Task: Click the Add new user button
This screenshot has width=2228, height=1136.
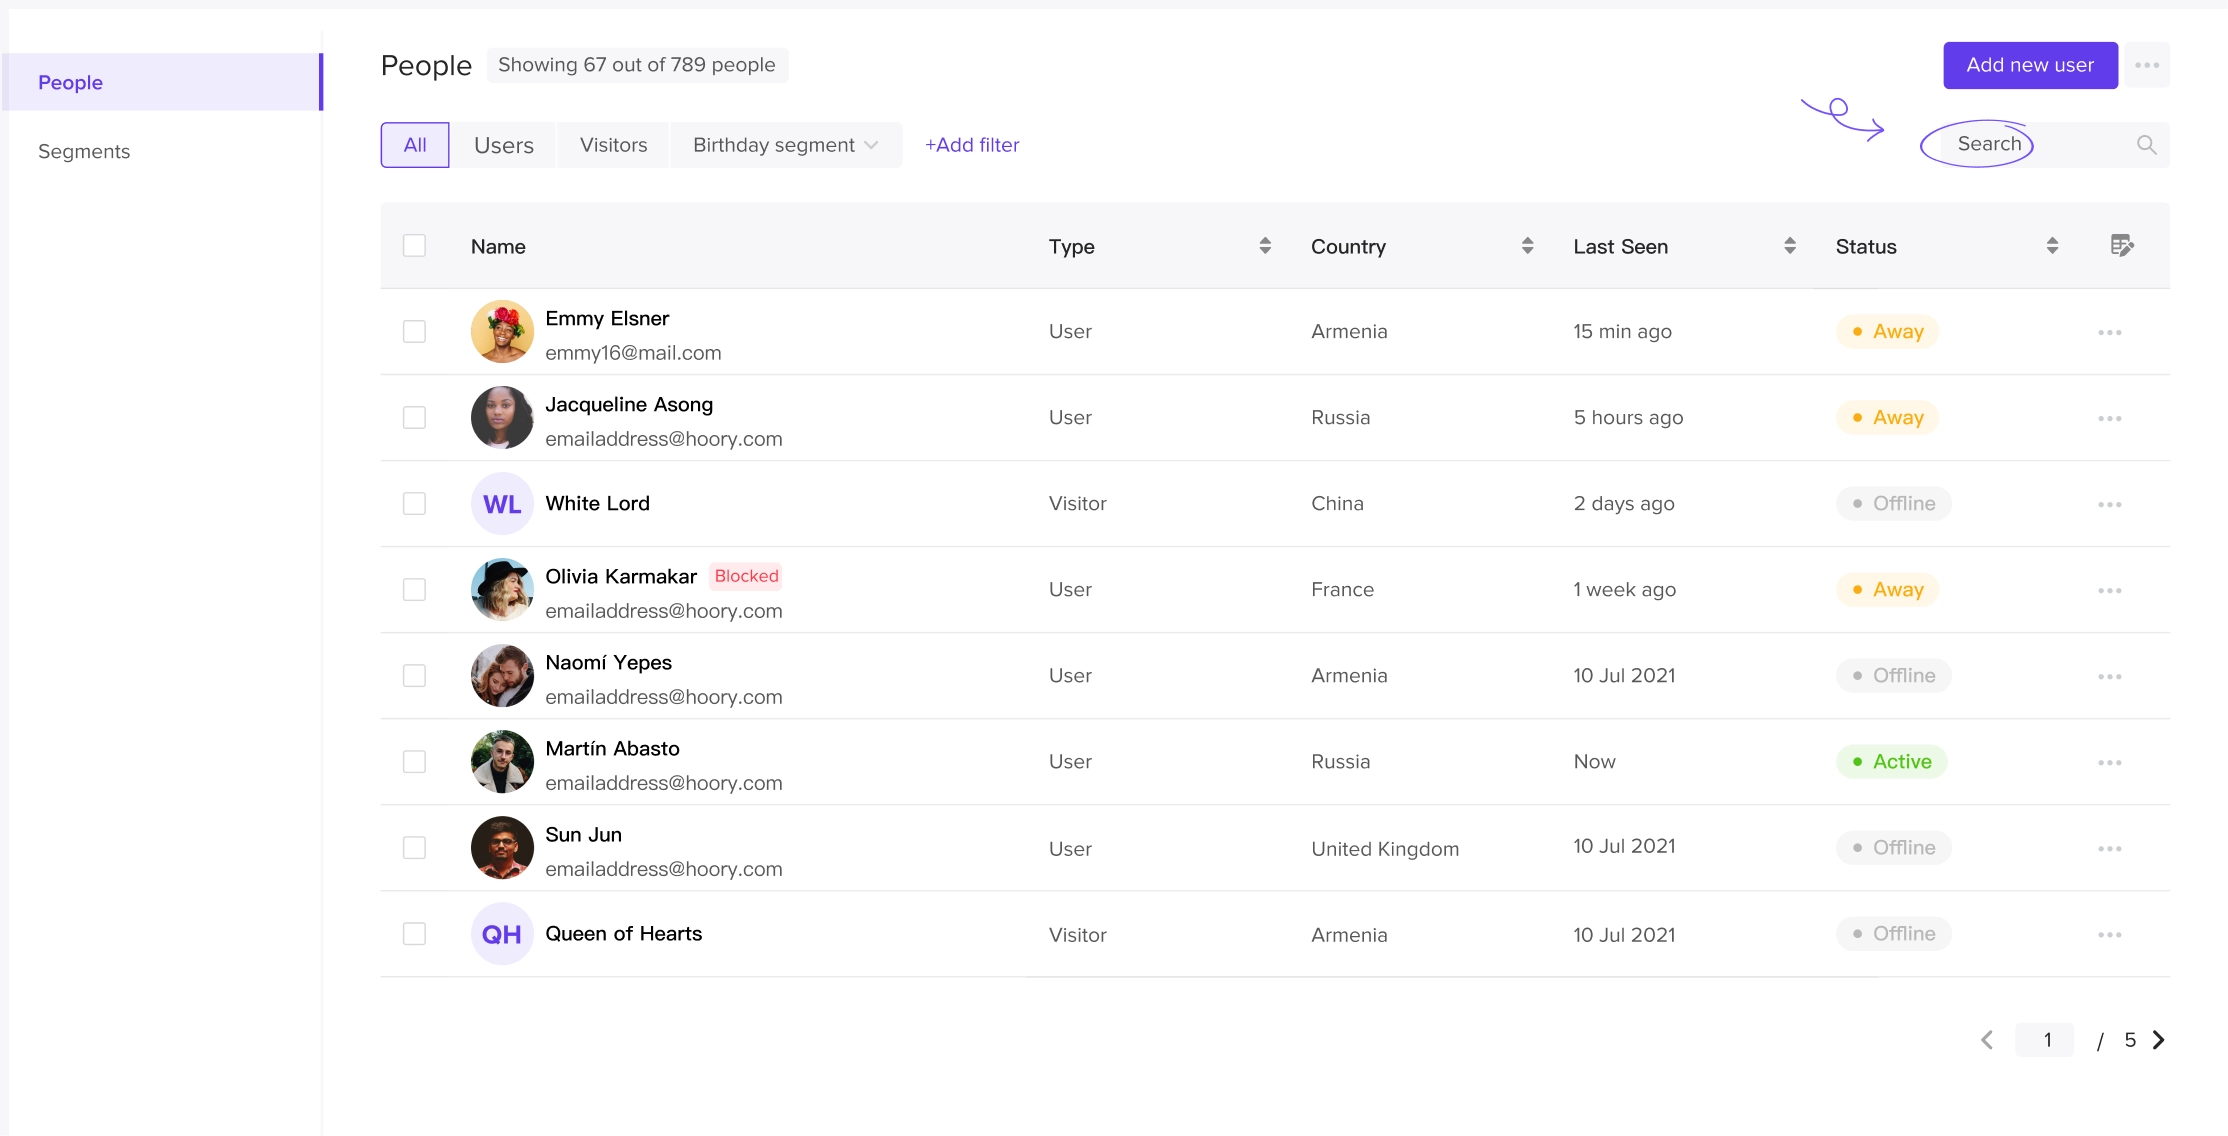Action: 2030,65
